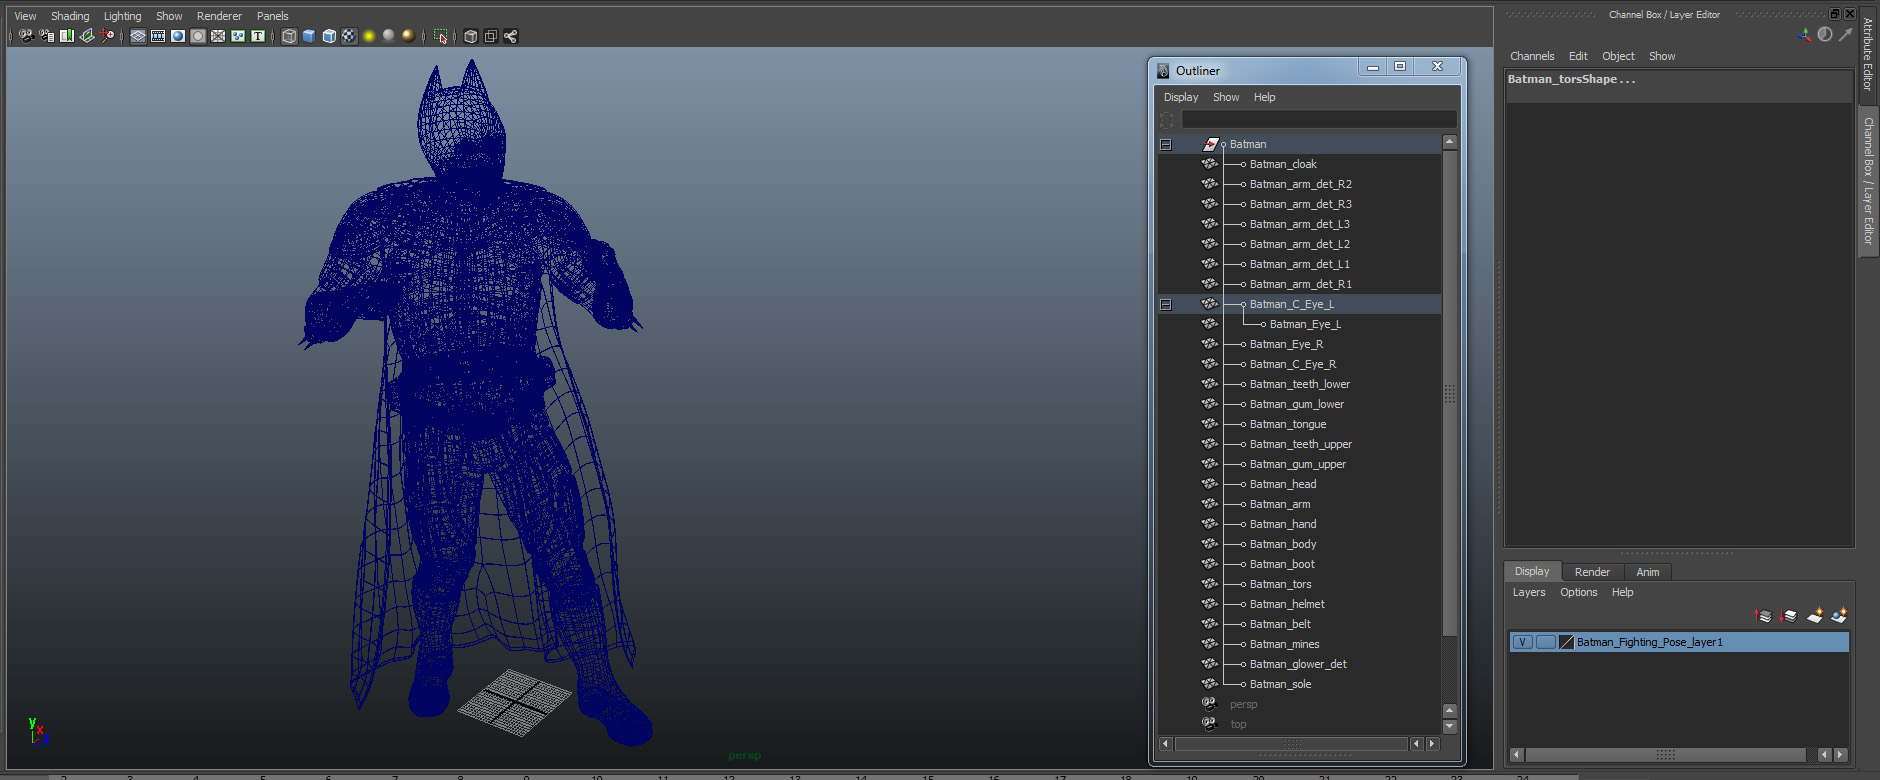This screenshot has width=1880, height=780.
Task: Toggle the Field Chart icon
Action: (218, 36)
